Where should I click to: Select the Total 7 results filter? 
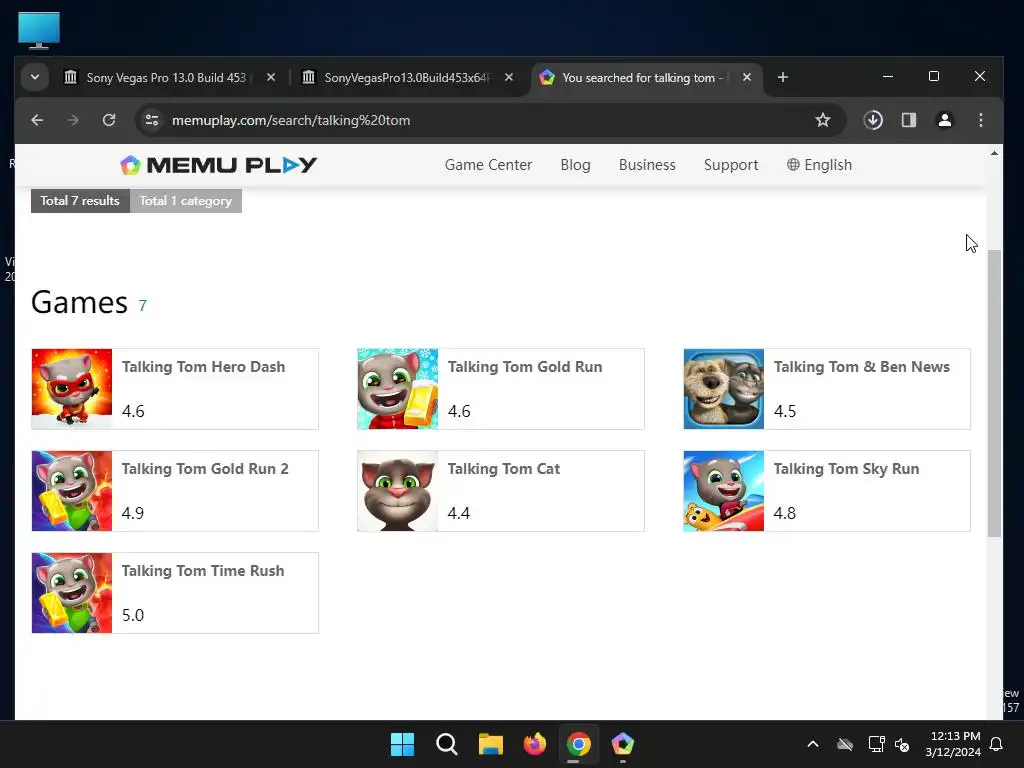click(80, 200)
